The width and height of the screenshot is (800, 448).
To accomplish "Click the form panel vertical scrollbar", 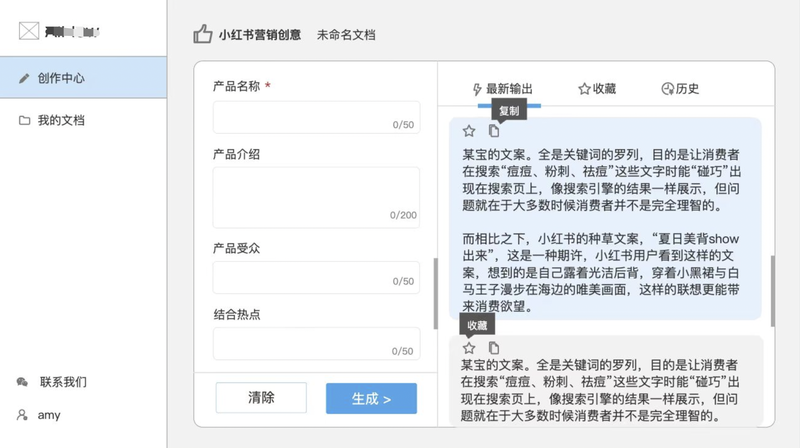I will (435, 293).
